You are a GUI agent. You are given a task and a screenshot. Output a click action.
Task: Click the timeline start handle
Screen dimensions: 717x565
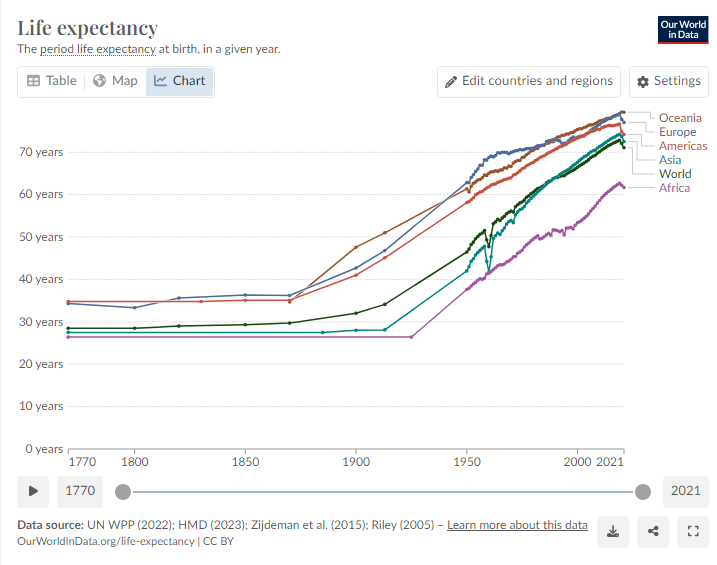tap(123, 491)
